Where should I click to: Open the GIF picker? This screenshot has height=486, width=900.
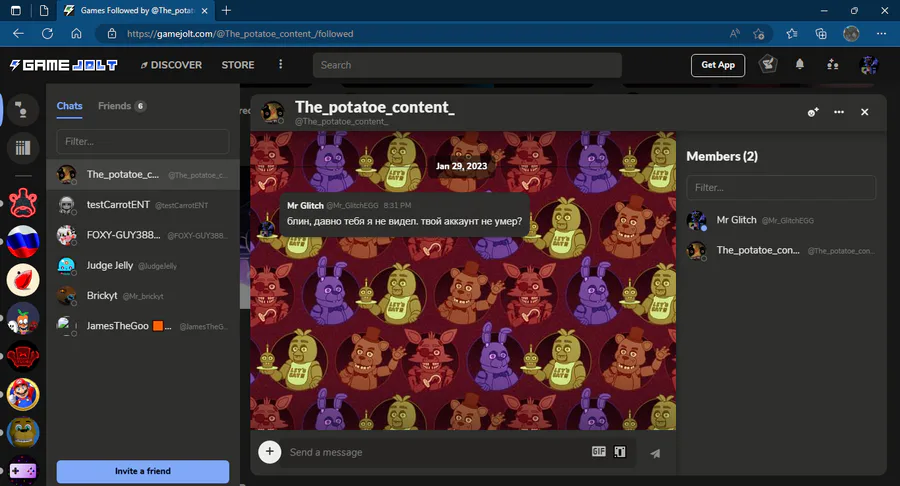(599, 452)
